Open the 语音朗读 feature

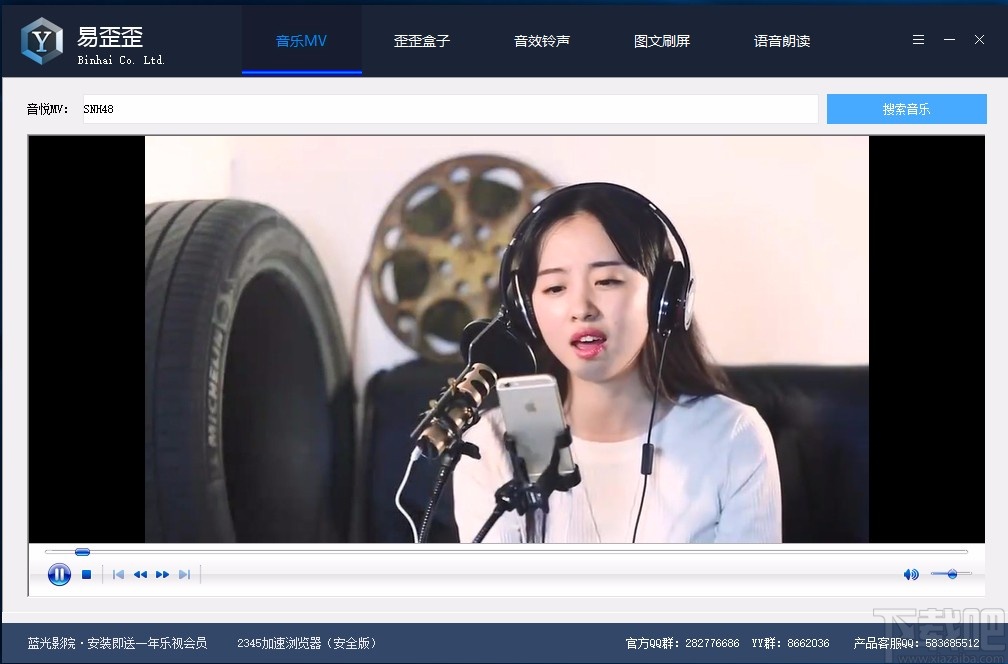click(x=782, y=41)
